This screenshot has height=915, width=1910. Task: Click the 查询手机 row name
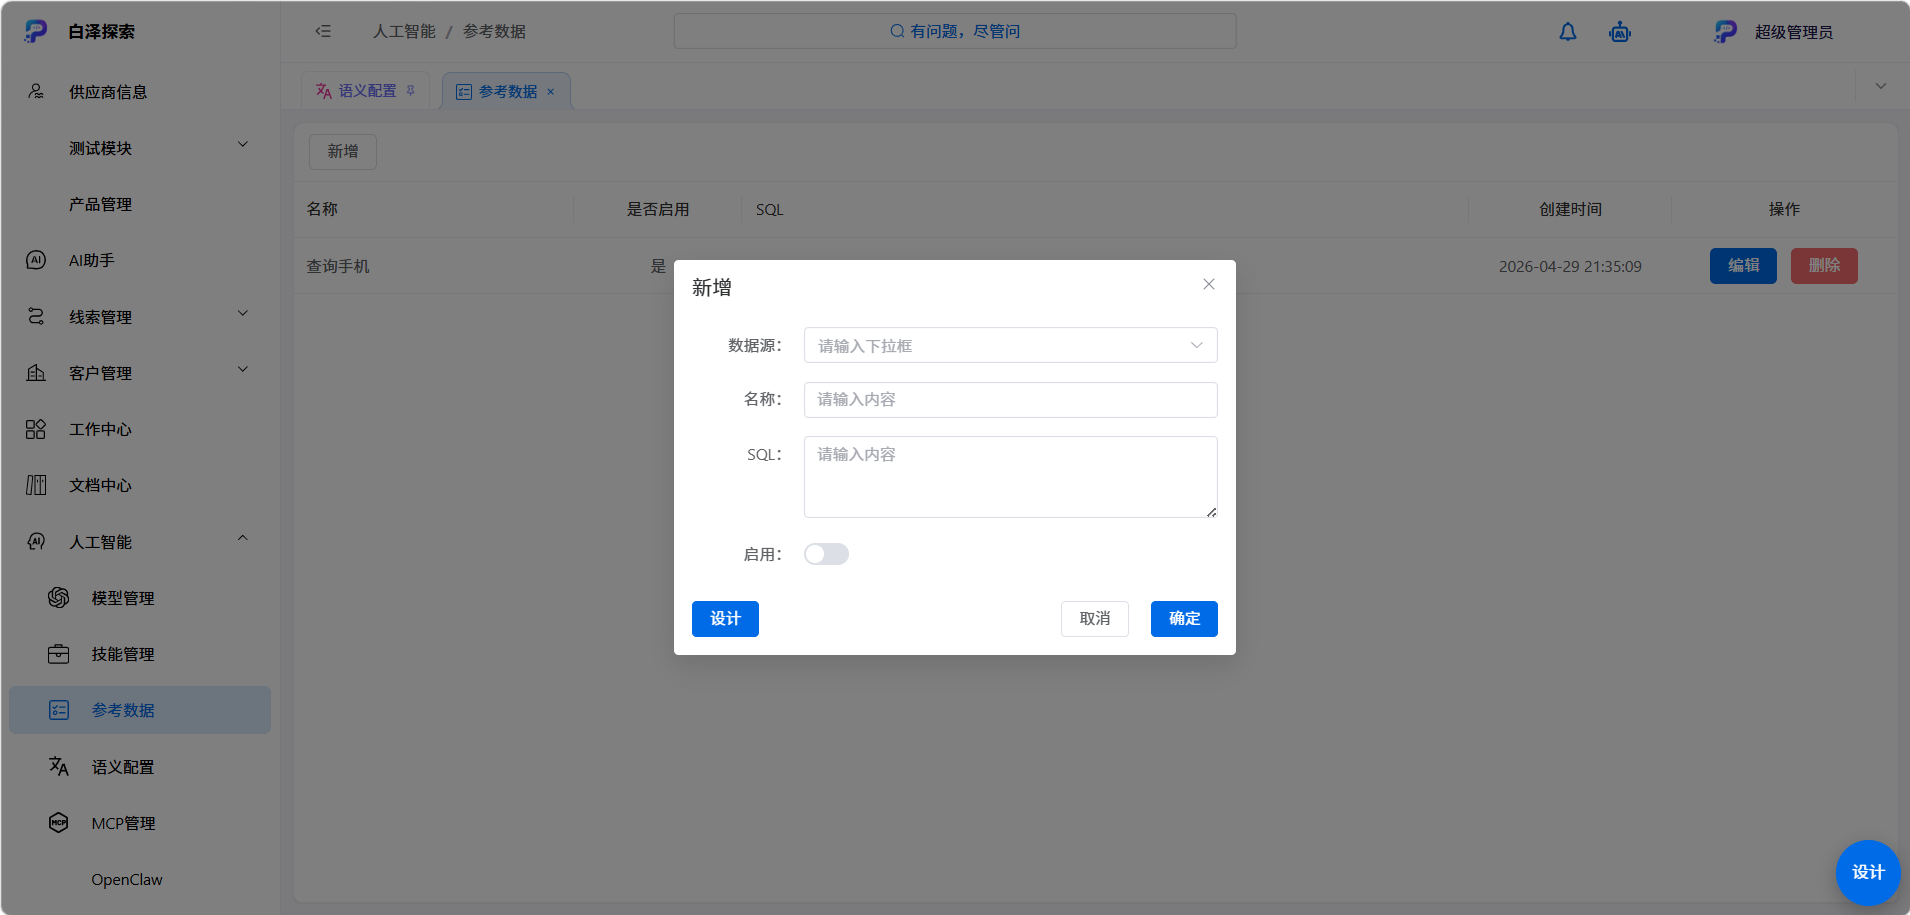pos(338,266)
